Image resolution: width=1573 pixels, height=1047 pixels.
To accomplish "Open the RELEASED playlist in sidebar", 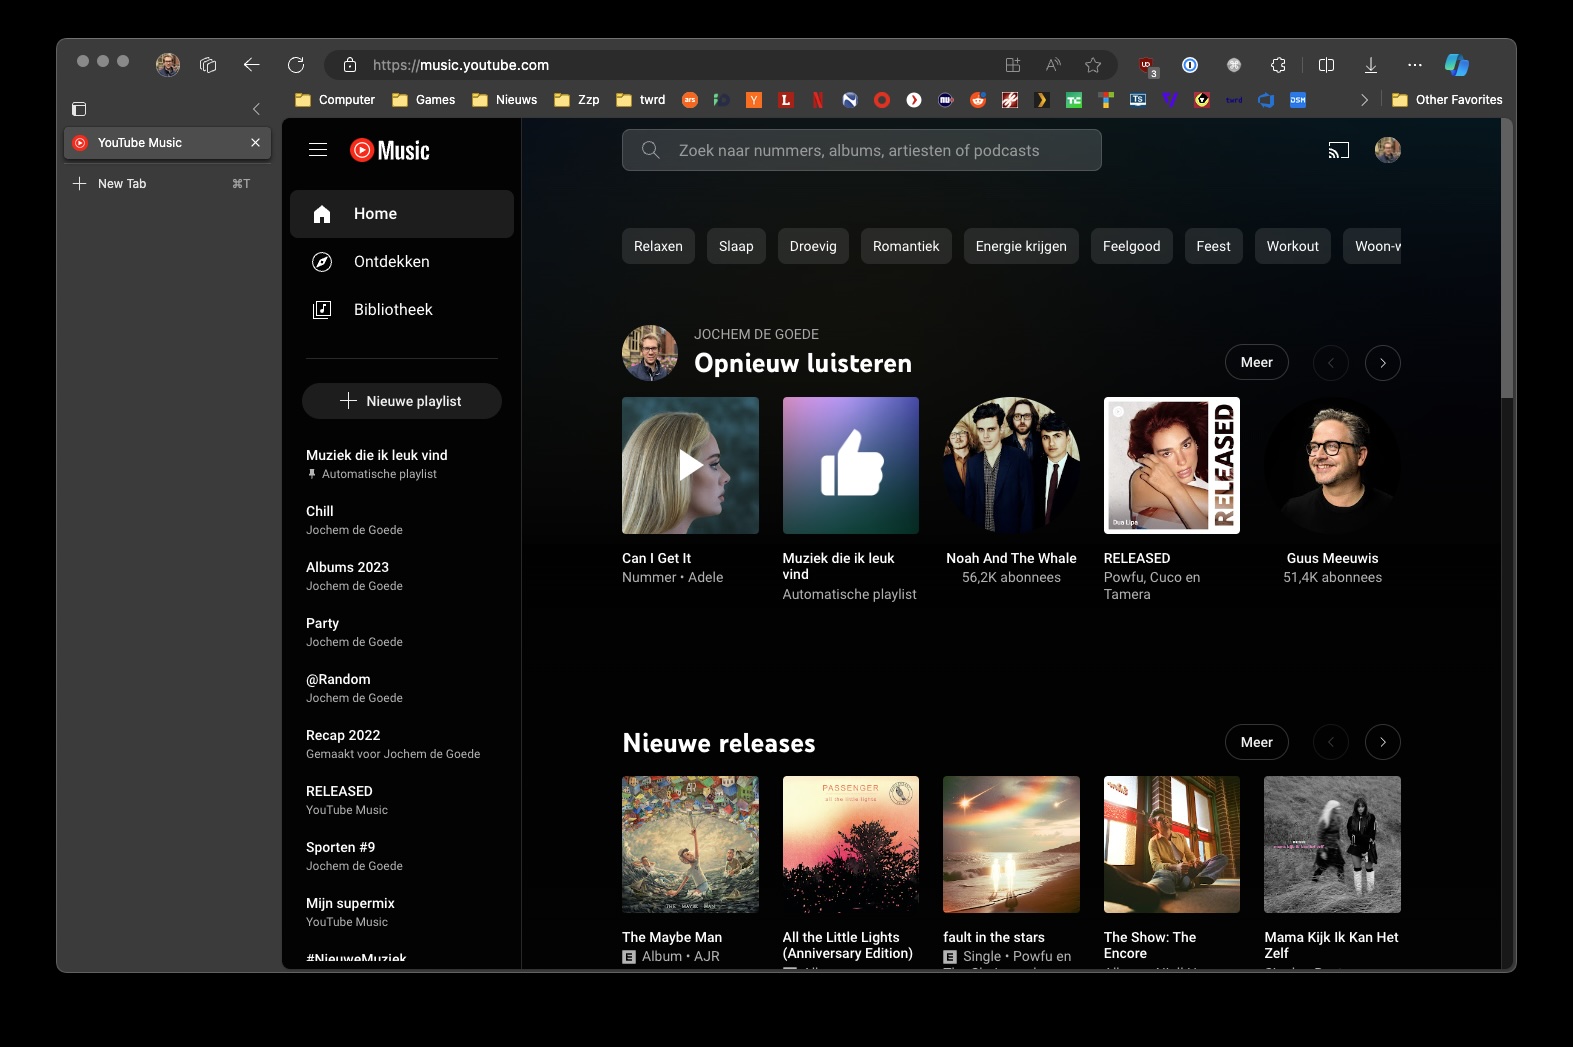I will (402, 800).
